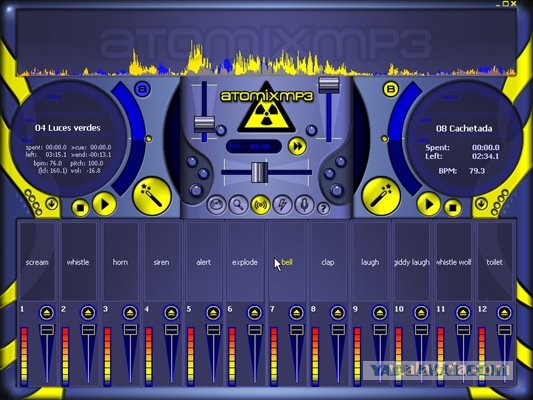Stop deck A playback
The image size is (533, 400).
click(80, 207)
